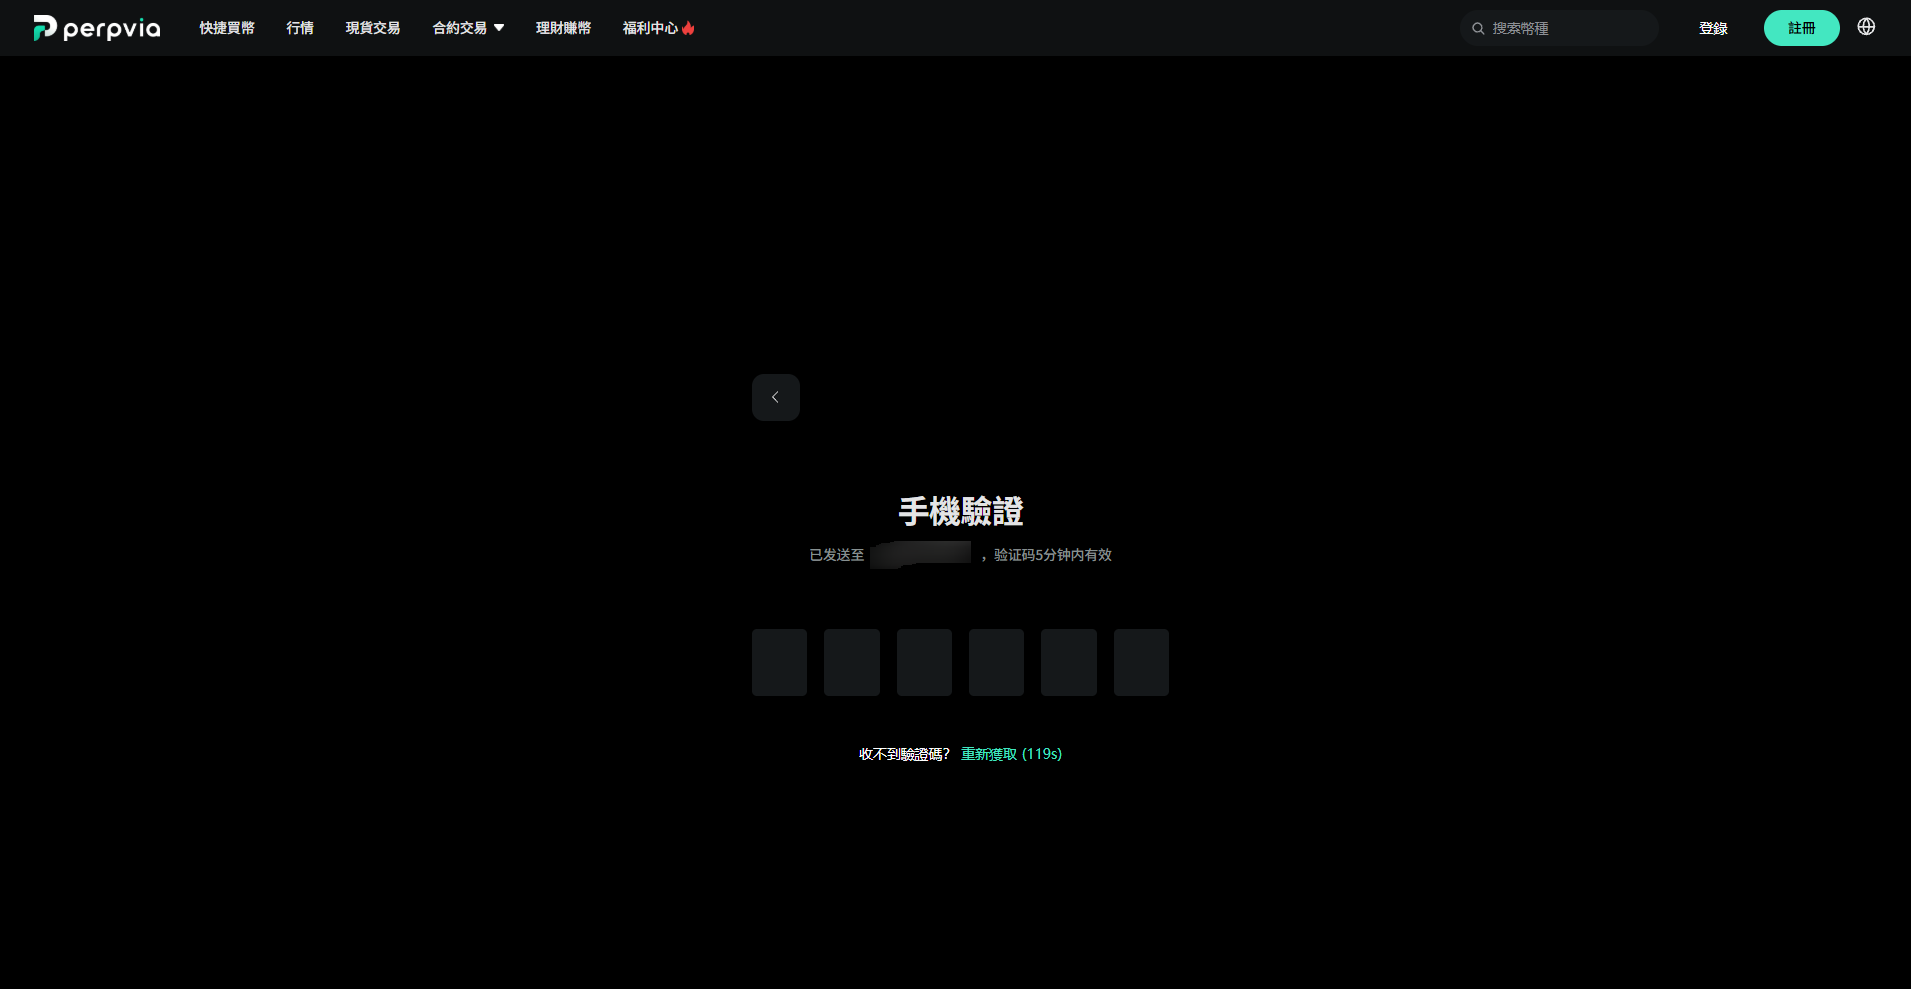Open the 快捷買幣 menu item

click(x=227, y=28)
